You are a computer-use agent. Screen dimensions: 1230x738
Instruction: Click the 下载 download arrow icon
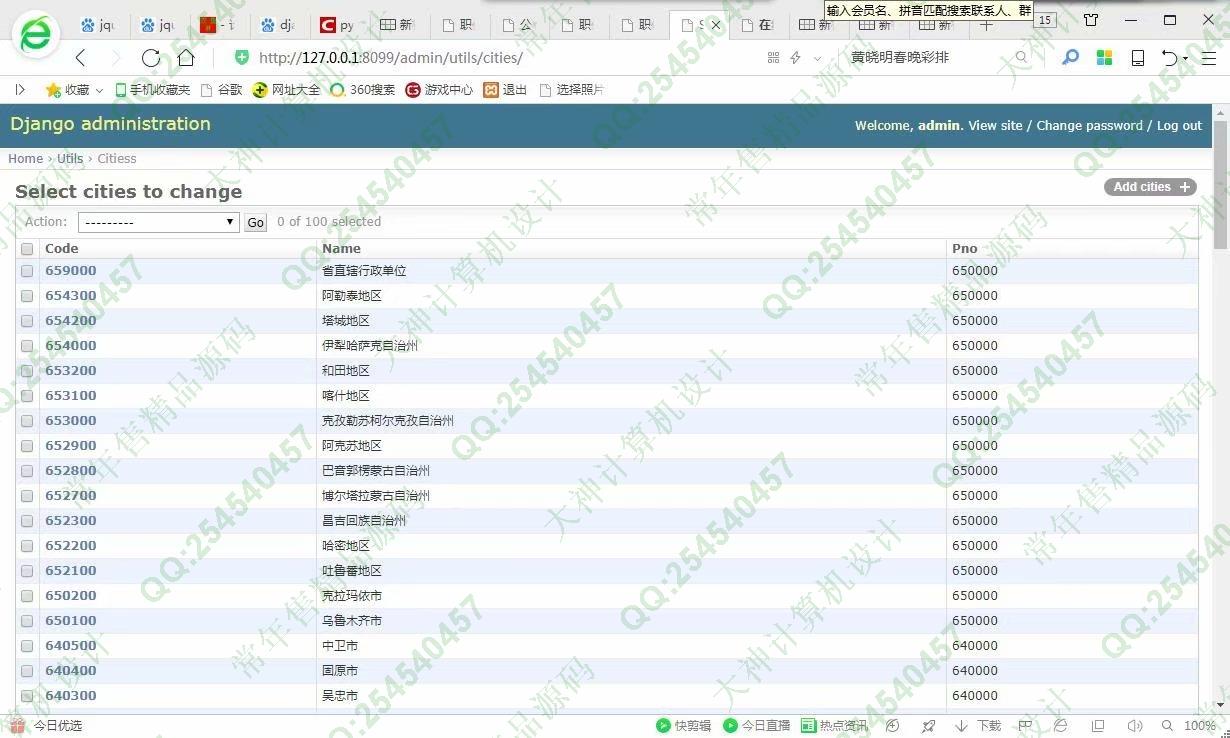(961, 726)
